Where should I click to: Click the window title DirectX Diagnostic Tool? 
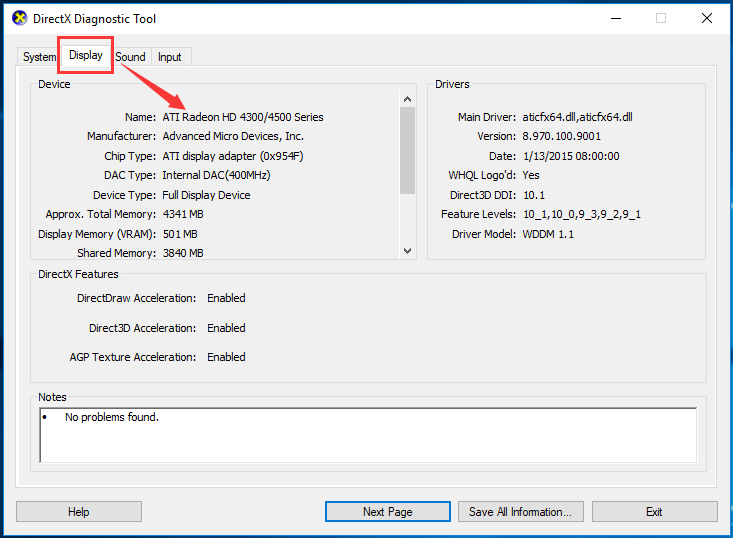pyautogui.click(x=94, y=19)
